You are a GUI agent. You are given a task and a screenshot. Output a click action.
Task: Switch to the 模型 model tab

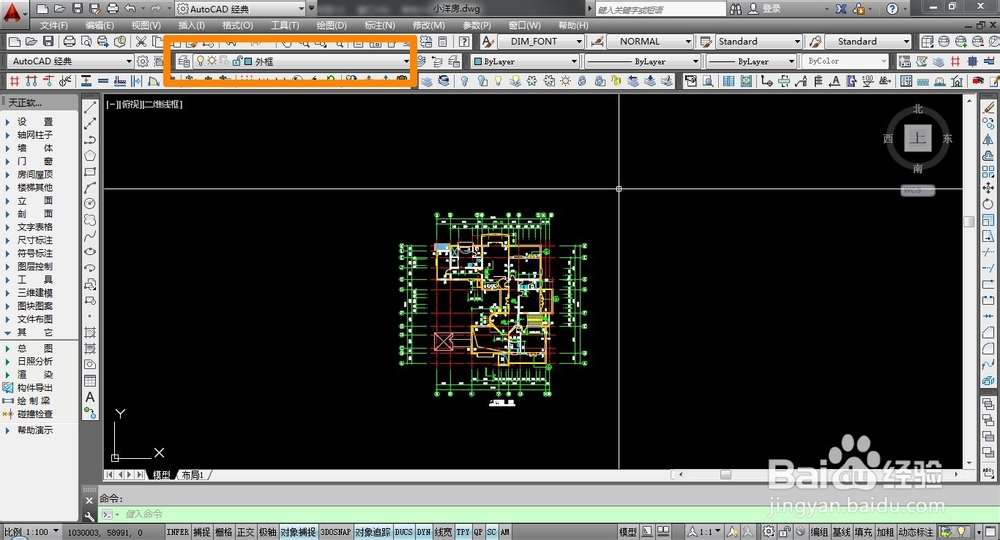161,475
